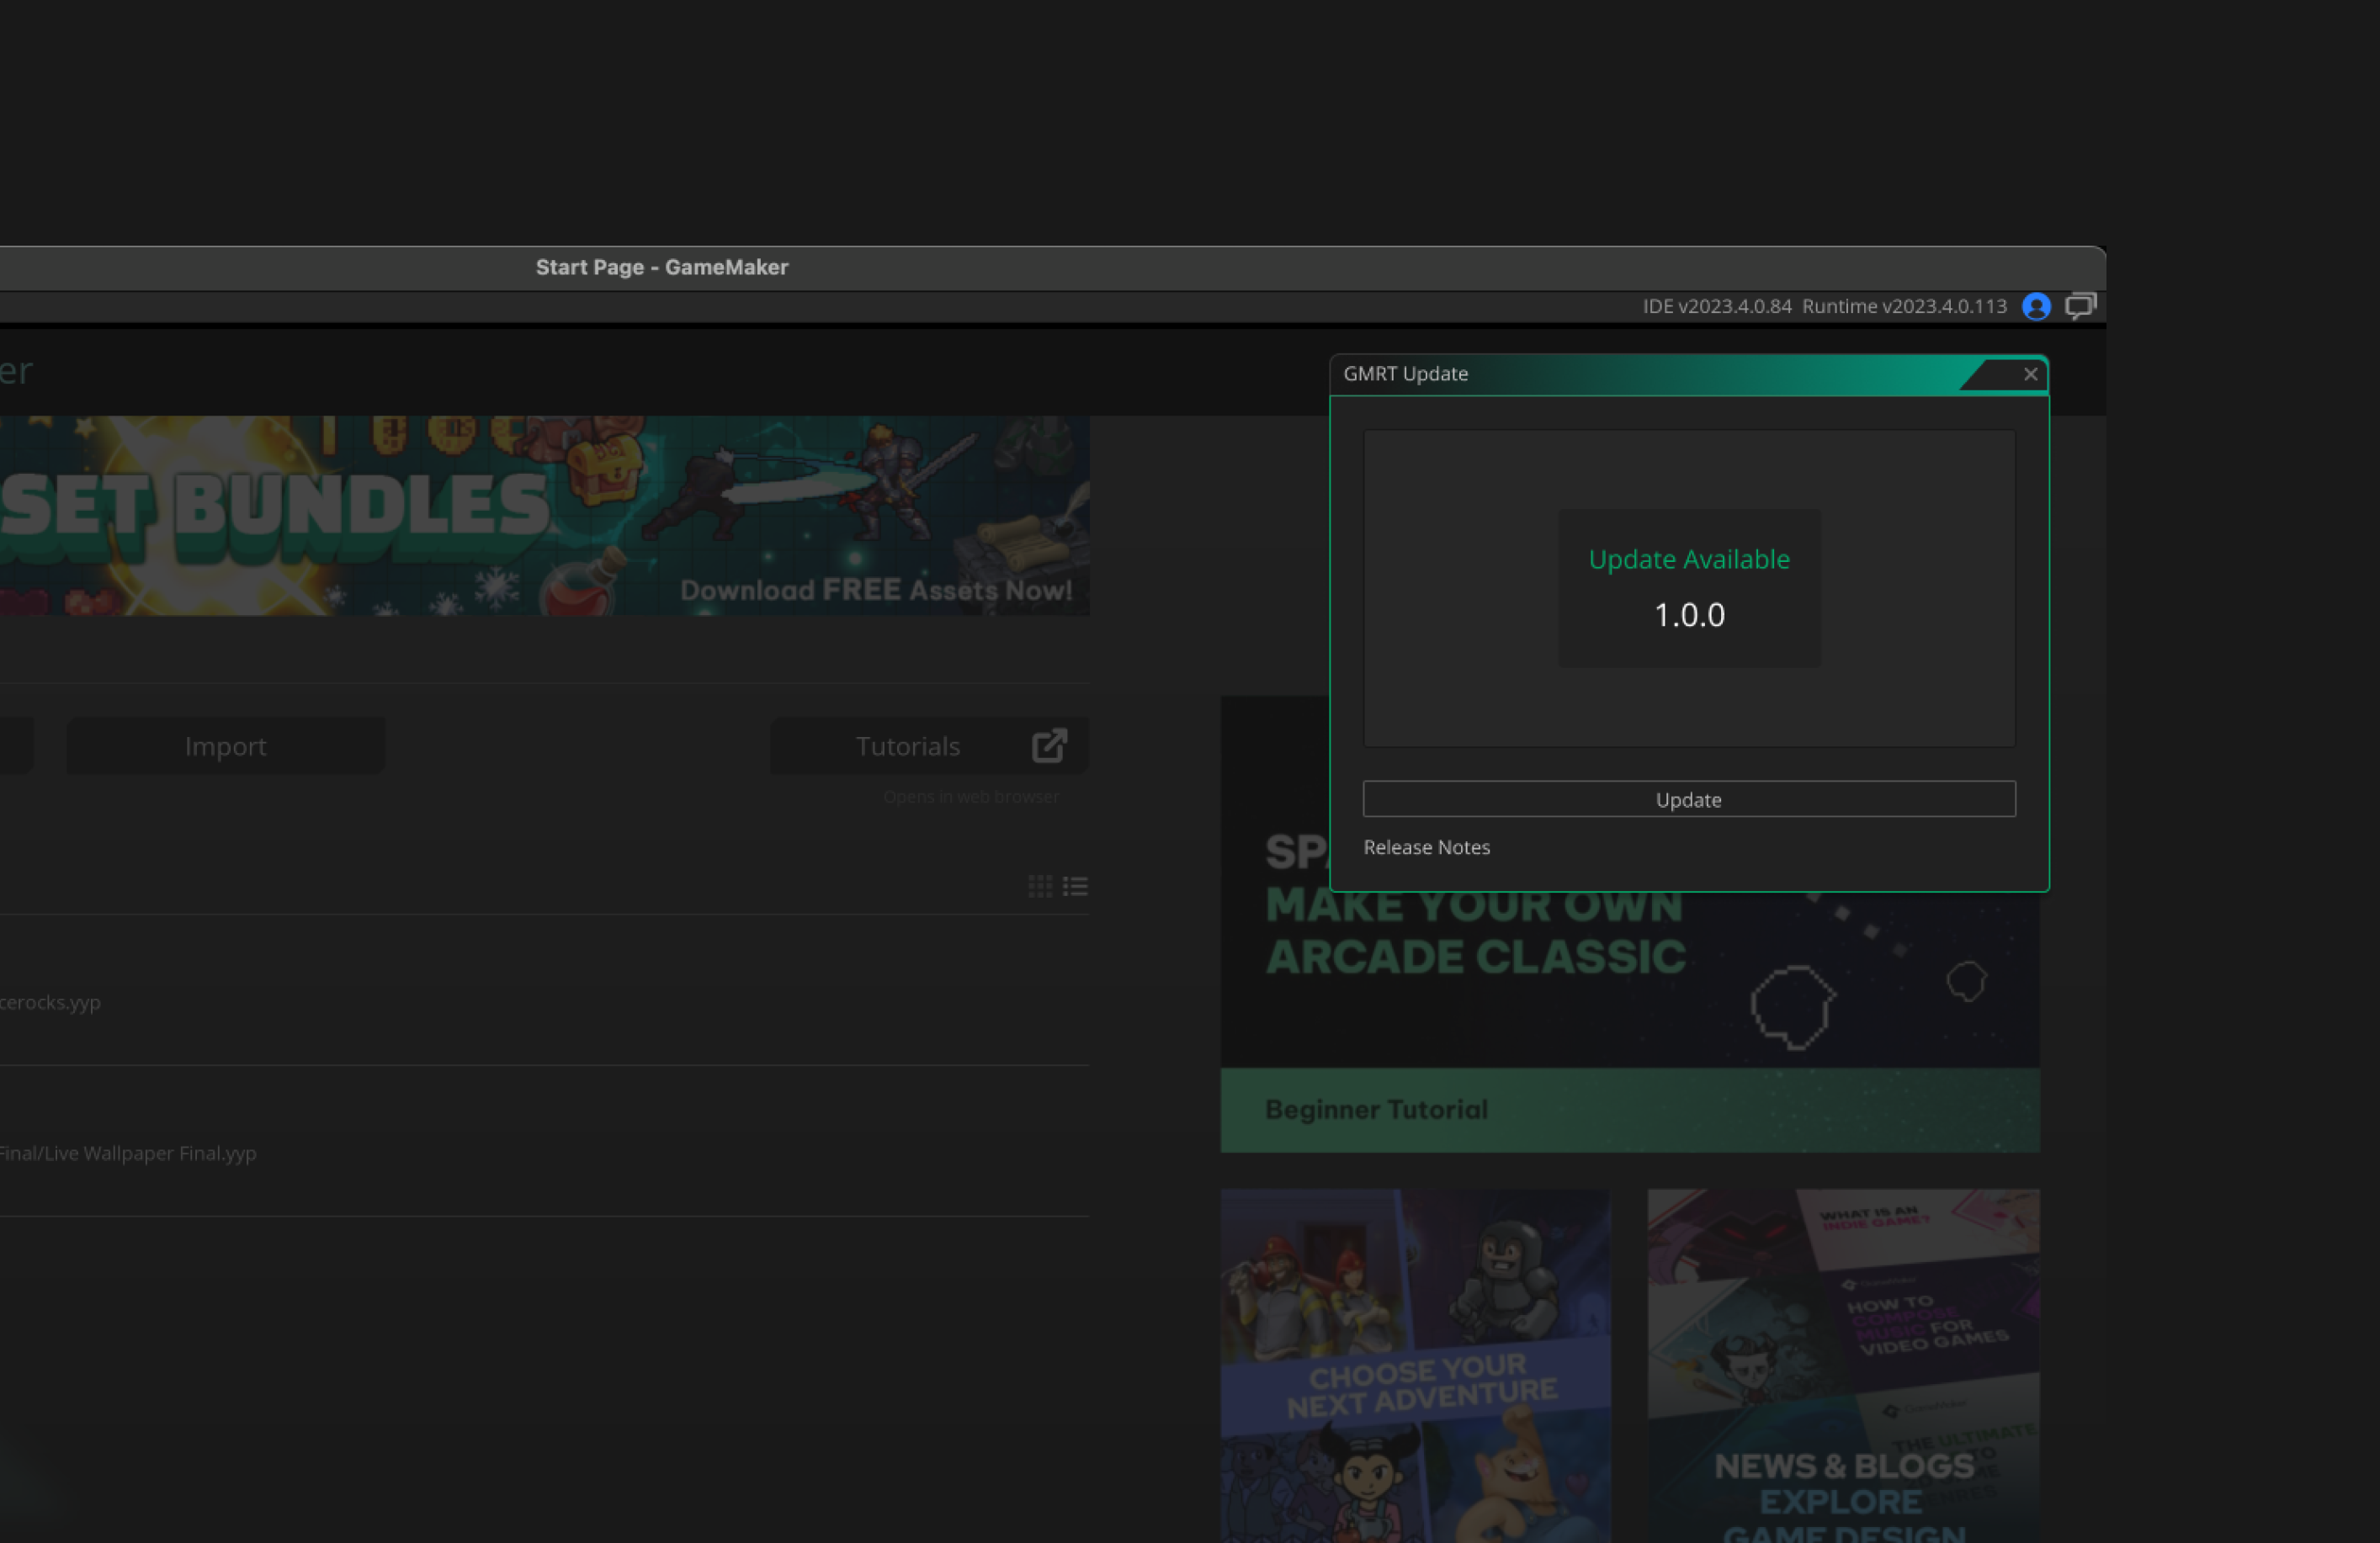Screen dimensions: 2380x1543
Task: Click the Beginner Tutorial green bar
Action: [x=1630, y=1110]
